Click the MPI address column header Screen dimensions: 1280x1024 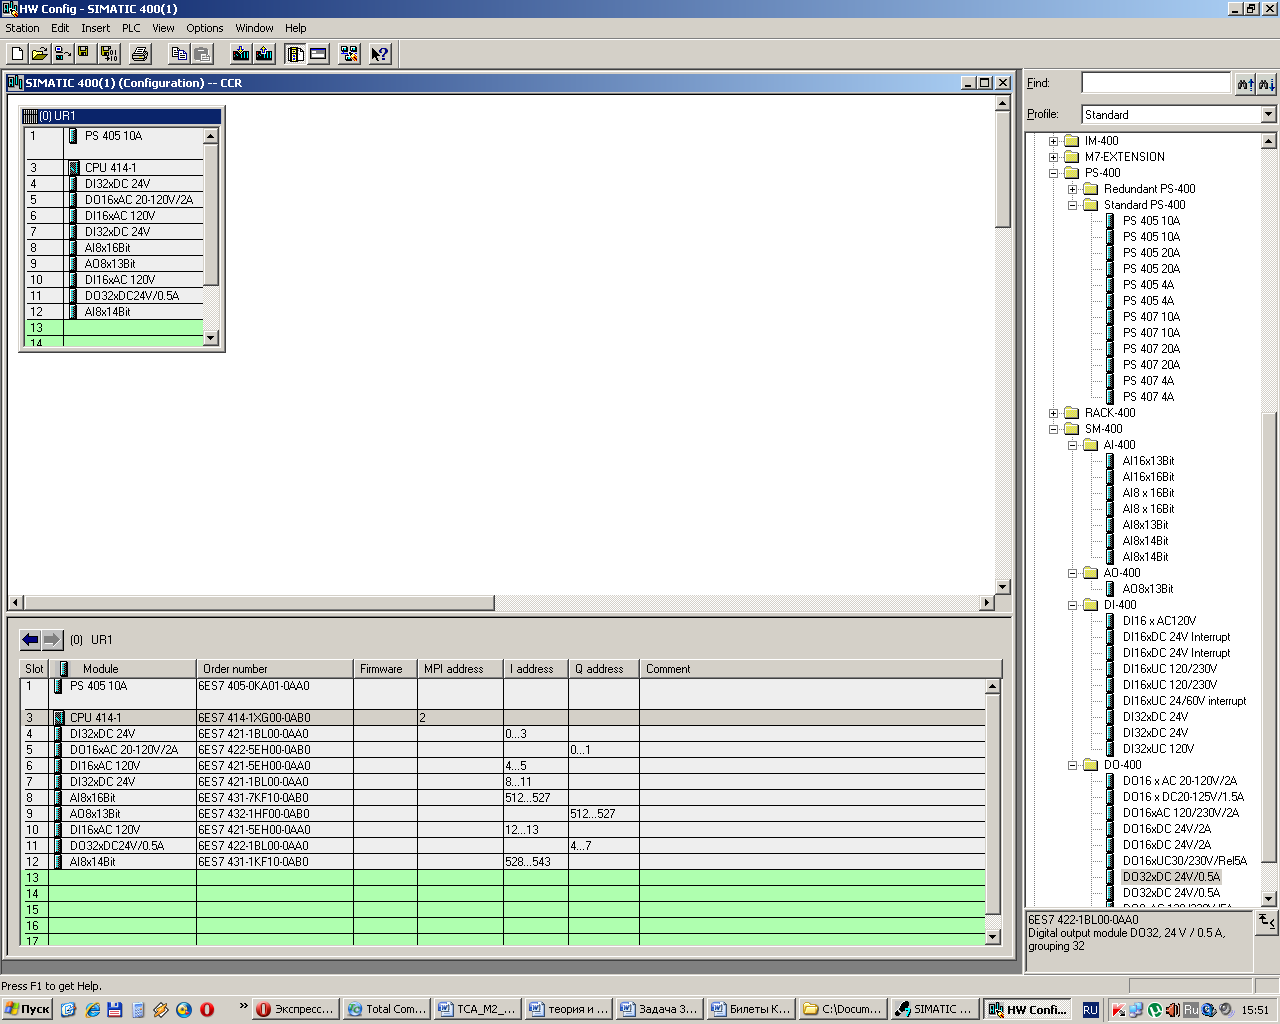[x=460, y=669]
